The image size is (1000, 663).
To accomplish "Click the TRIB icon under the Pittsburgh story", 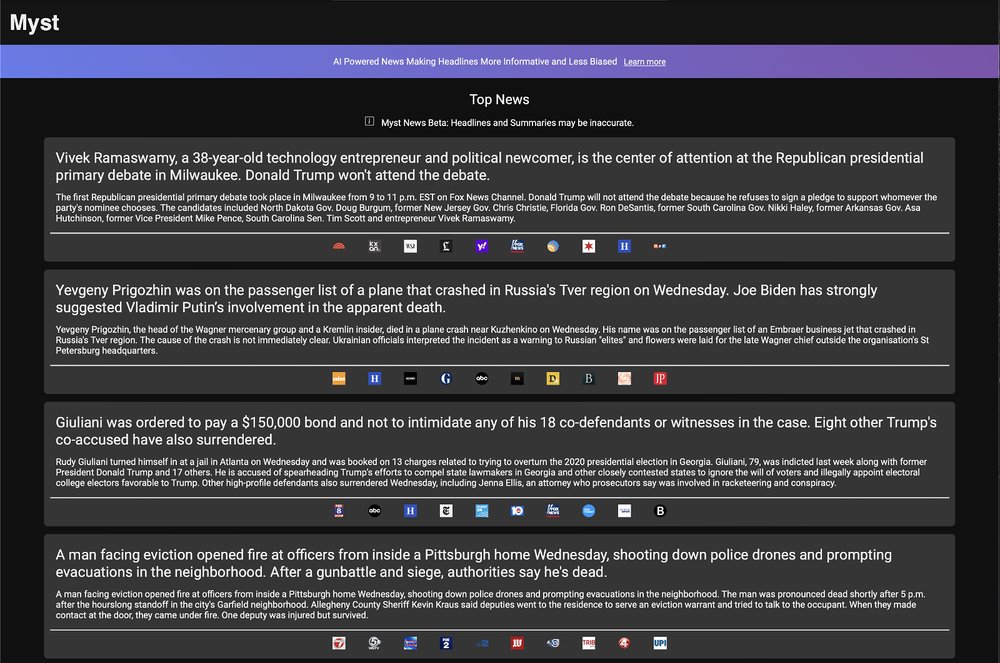I will (x=589, y=643).
